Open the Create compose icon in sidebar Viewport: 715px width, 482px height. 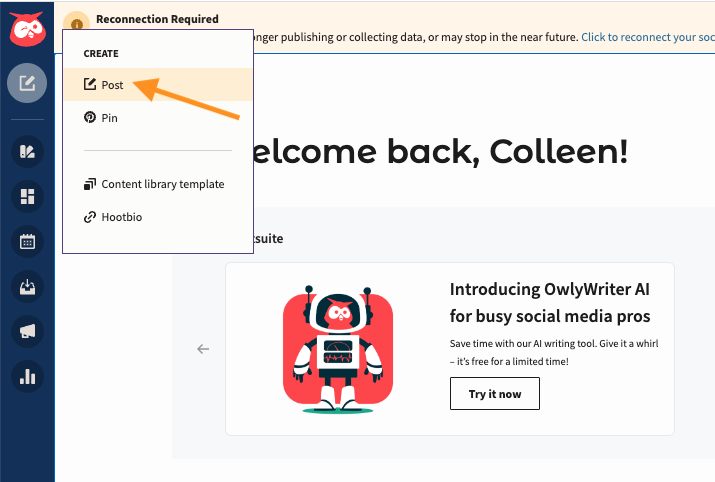point(27,83)
